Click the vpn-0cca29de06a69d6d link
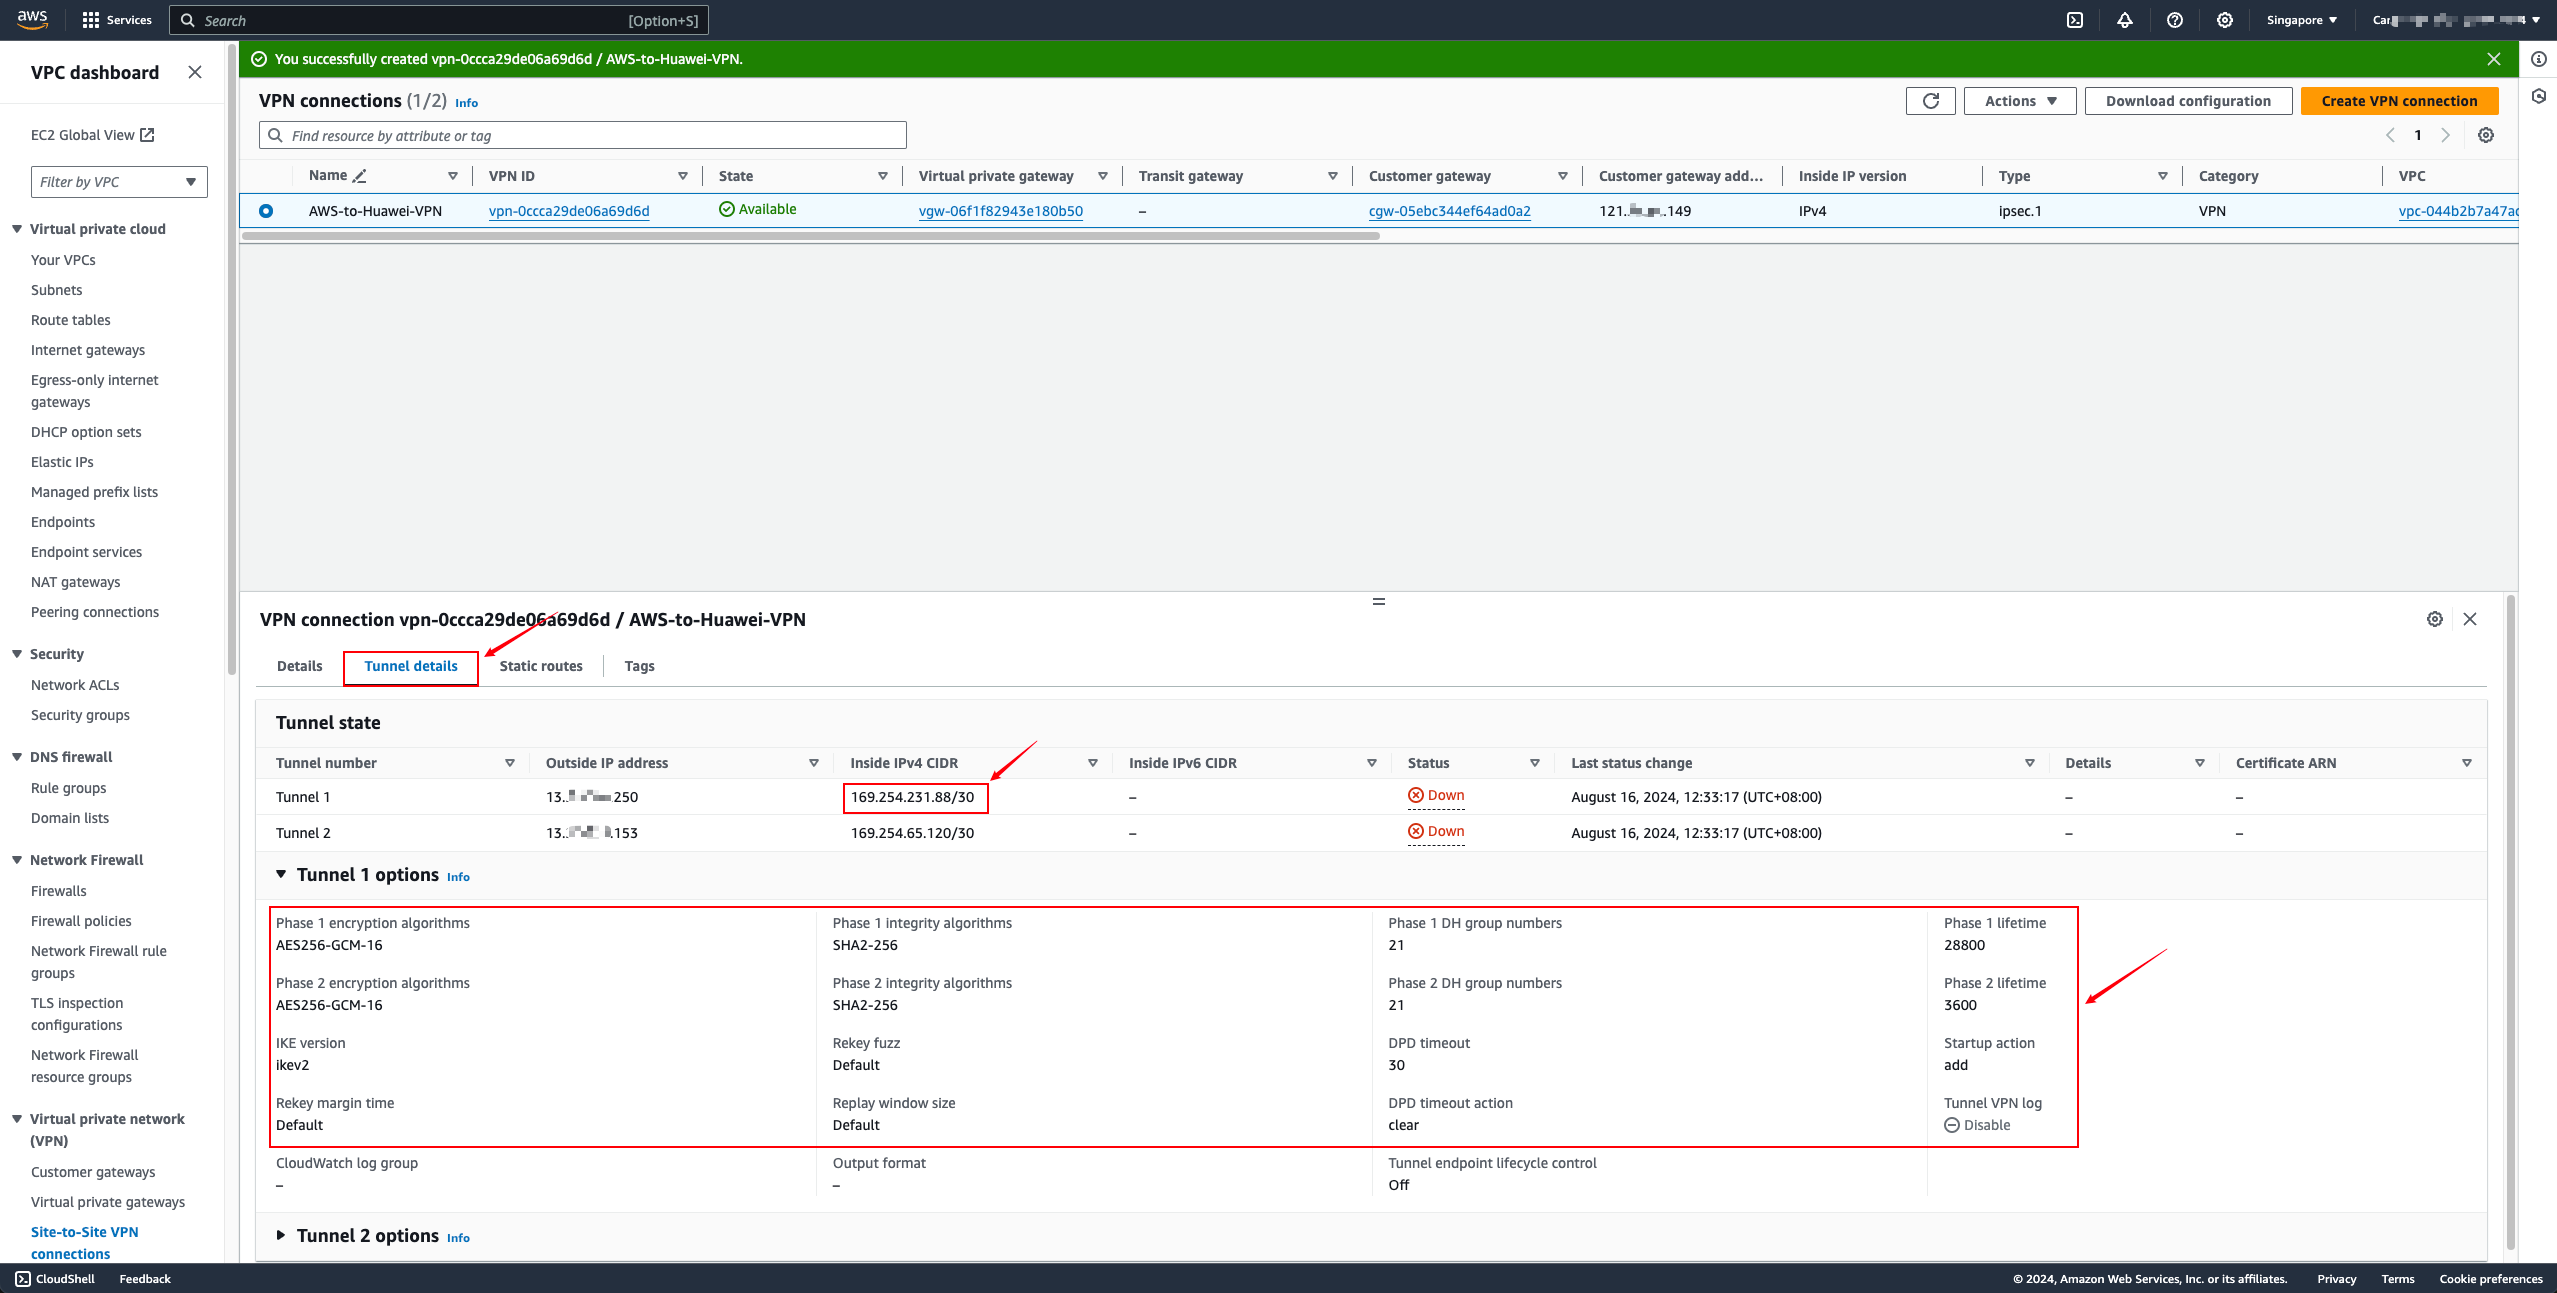This screenshot has height=1293, width=2557. click(569, 209)
